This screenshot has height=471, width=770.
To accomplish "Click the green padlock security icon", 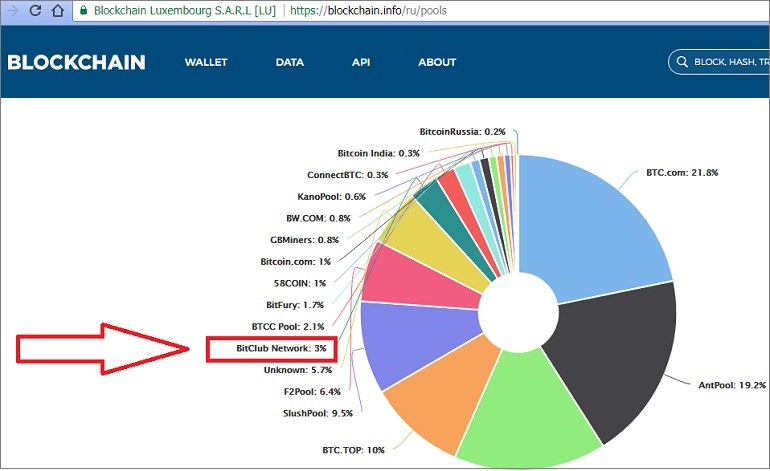I will pos(83,10).
